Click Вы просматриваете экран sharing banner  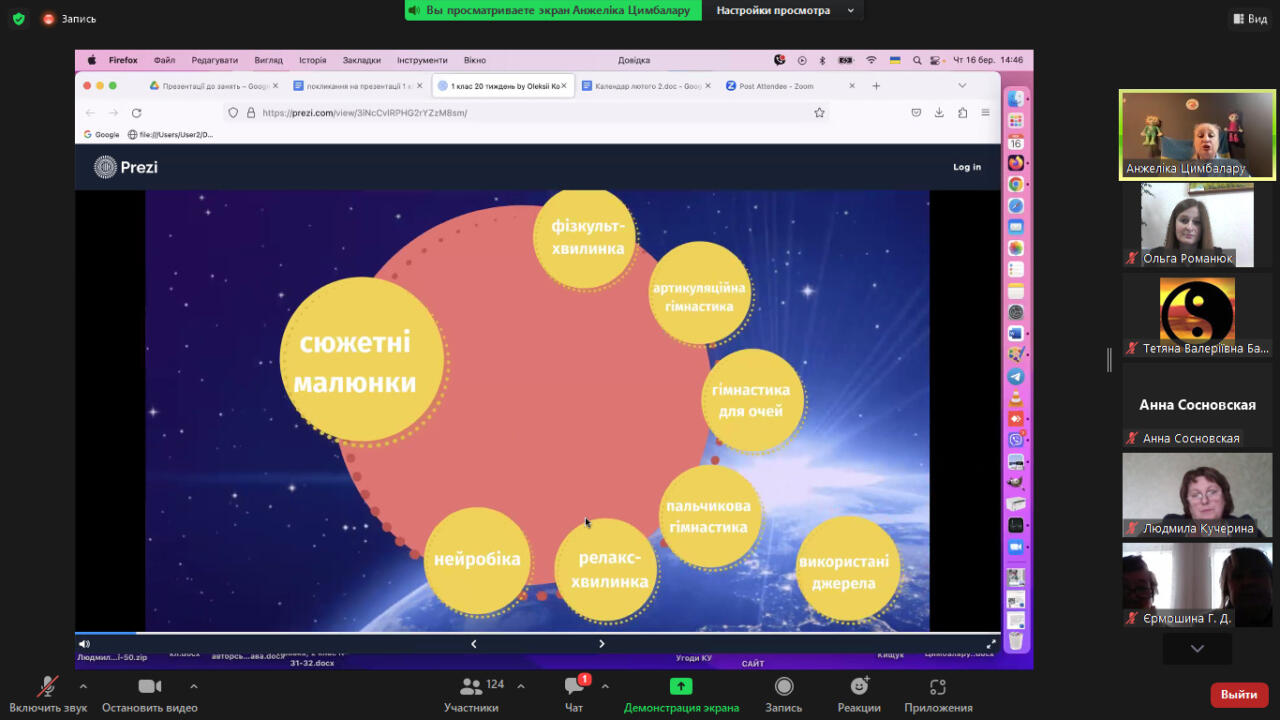click(x=553, y=10)
